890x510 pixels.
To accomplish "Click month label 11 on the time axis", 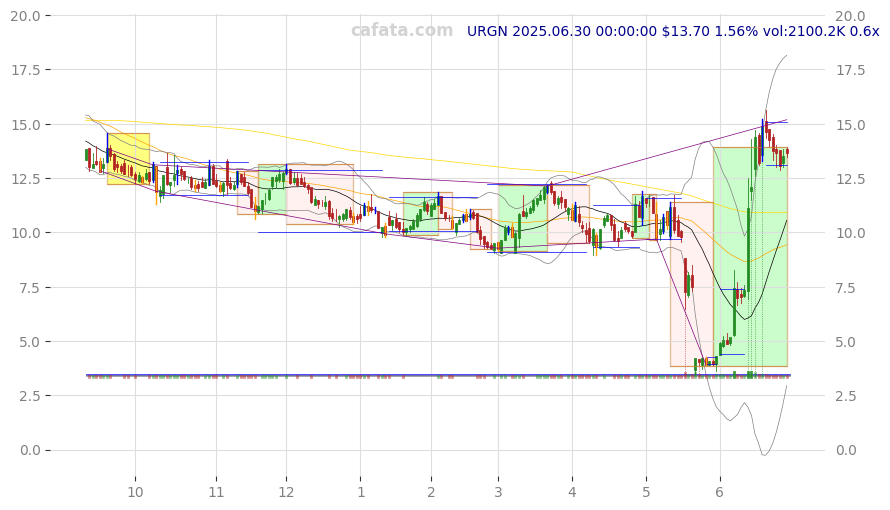I will 216,492.
